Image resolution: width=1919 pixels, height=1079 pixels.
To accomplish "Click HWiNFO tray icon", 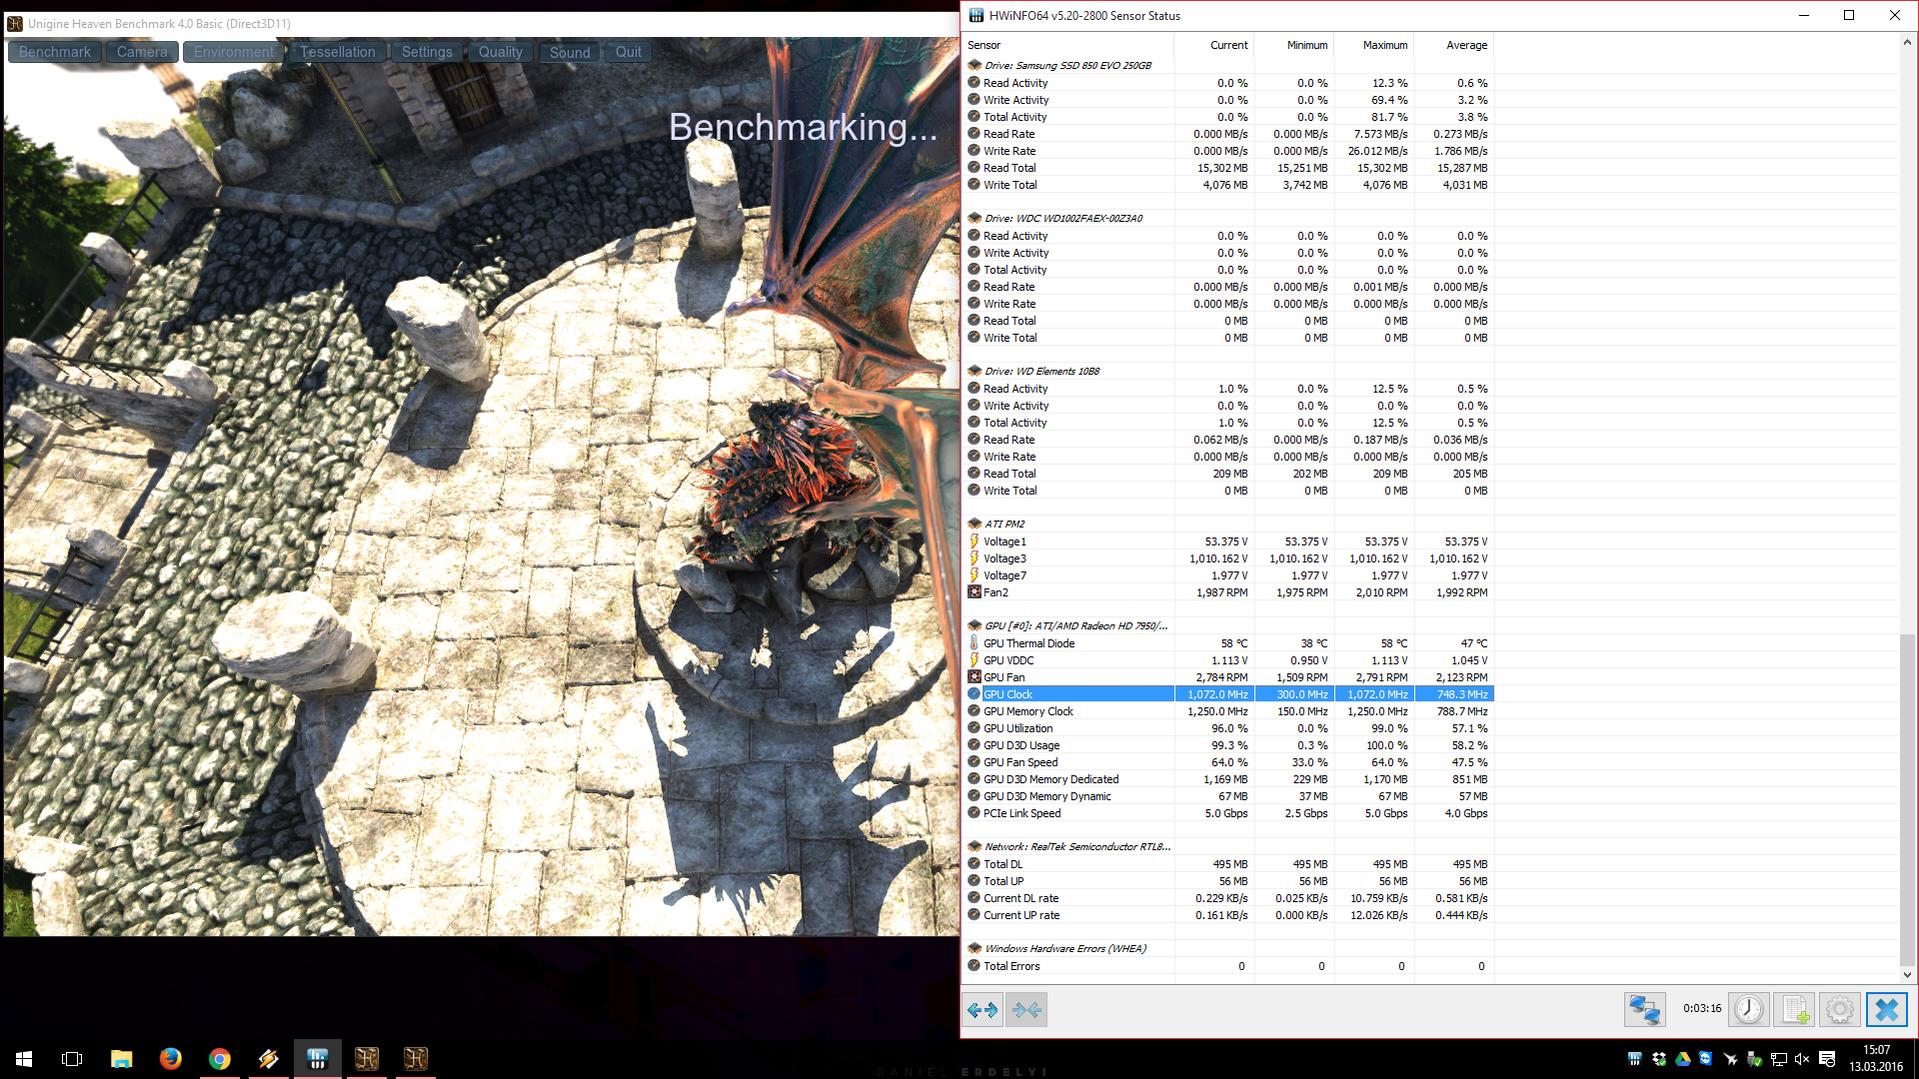I will [1634, 1059].
